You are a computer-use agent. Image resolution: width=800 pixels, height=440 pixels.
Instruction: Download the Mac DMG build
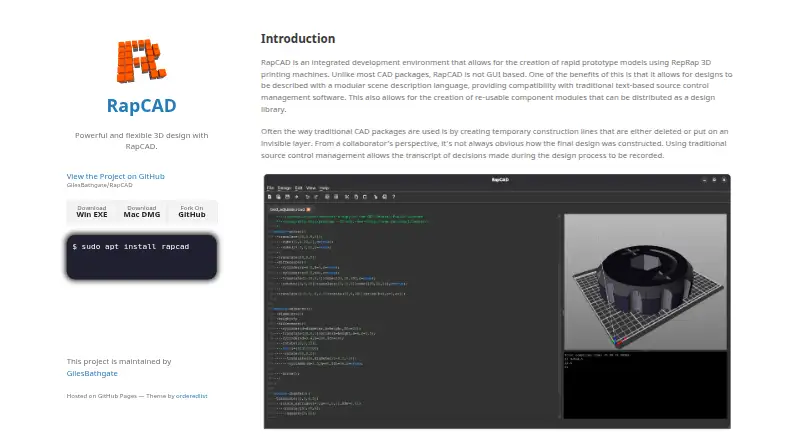tap(142, 212)
